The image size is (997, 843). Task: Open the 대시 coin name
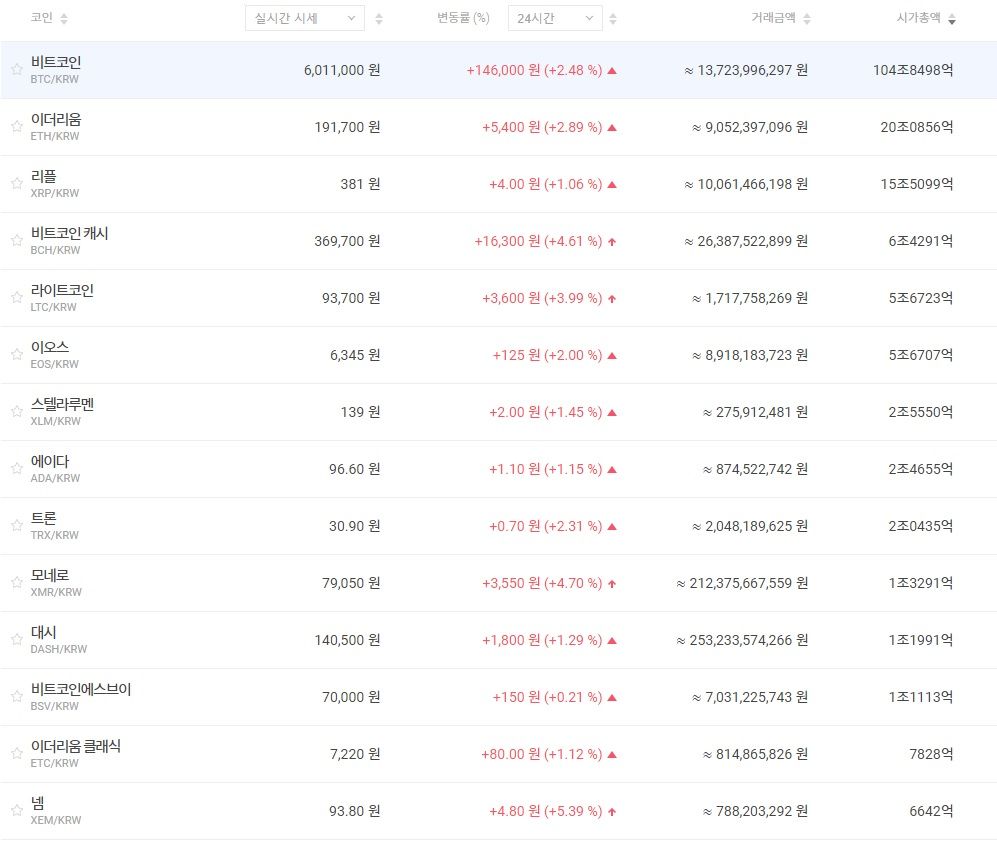click(x=43, y=633)
